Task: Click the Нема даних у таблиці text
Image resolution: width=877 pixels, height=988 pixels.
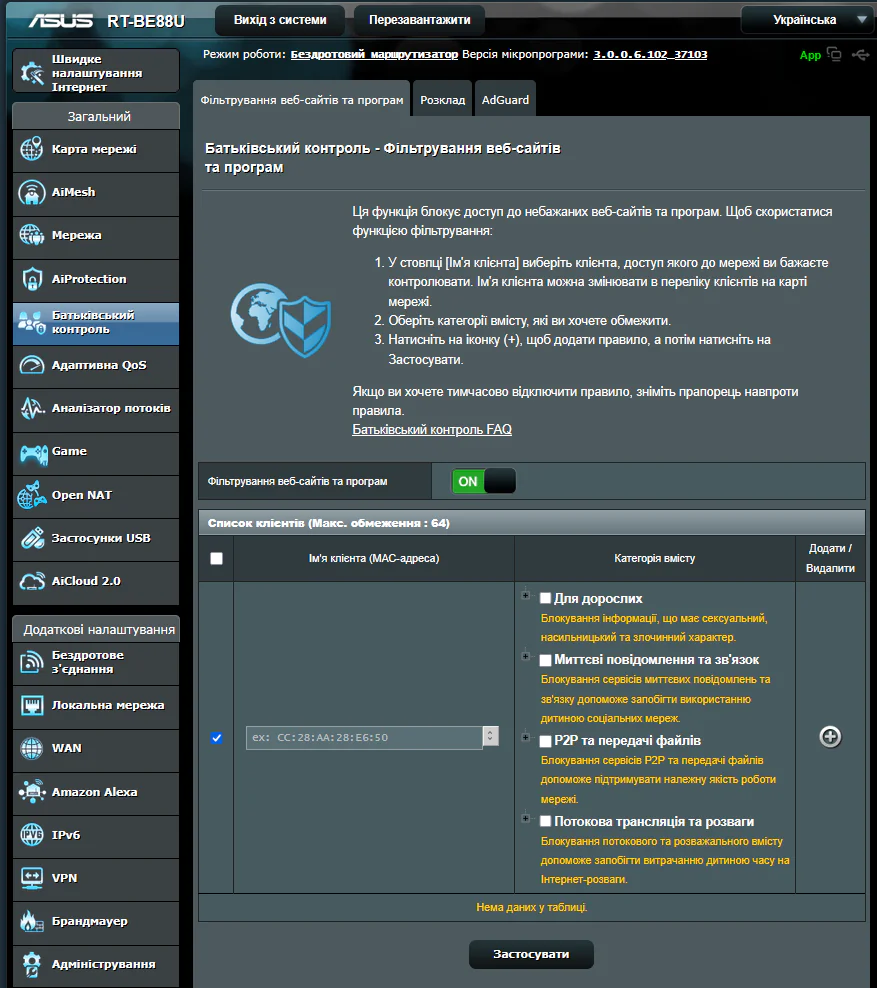Action: pos(532,907)
